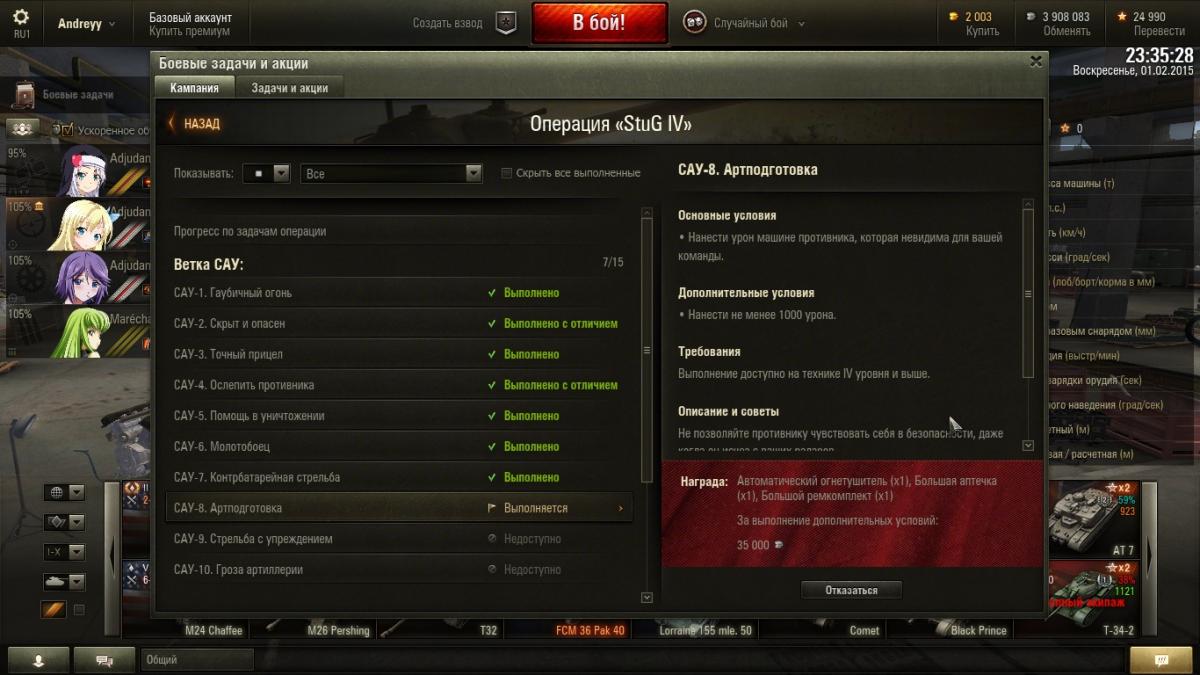The height and width of the screenshot is (675, 1200).
Task: Open the contacts icon at bottom left
Action: [x=38, y=660]
